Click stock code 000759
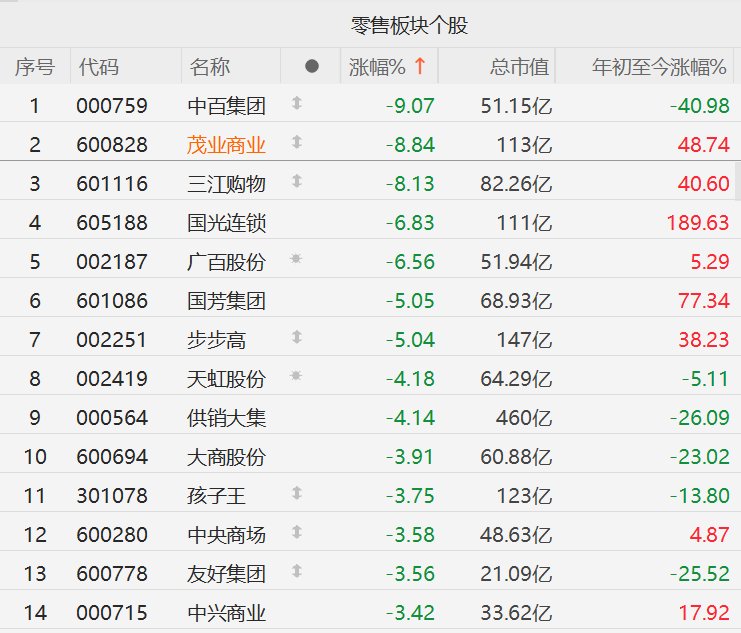 point(112,106)
